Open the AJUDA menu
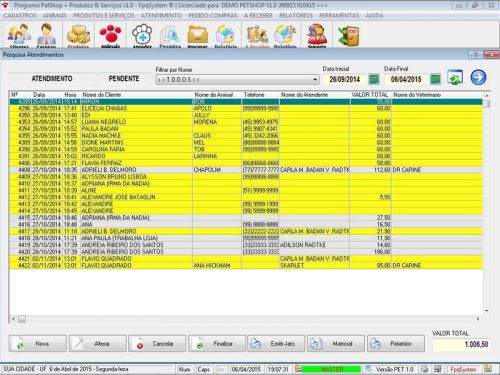Viewport: 500px width, 375px height. 374,16
